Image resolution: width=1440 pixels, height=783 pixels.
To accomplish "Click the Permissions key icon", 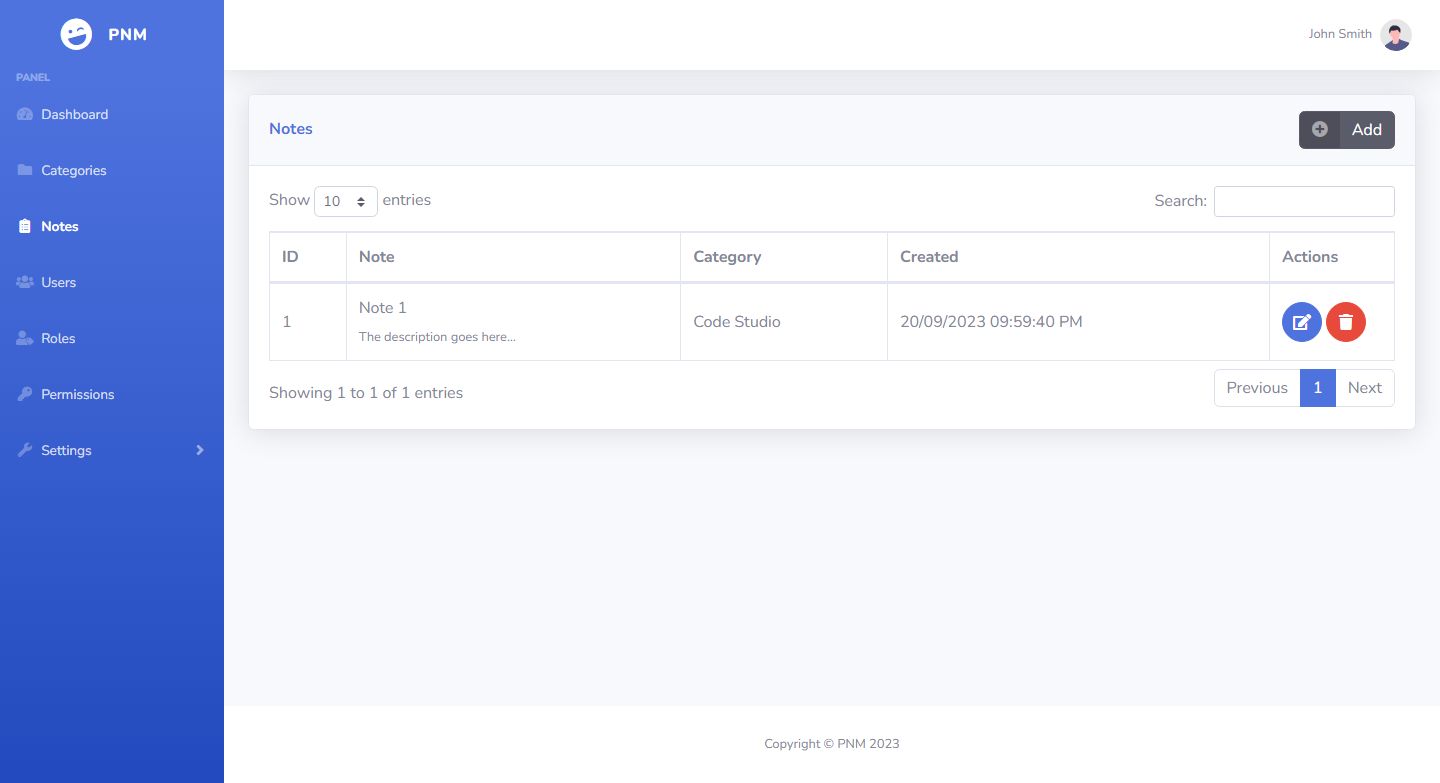I will coord(25,394).
